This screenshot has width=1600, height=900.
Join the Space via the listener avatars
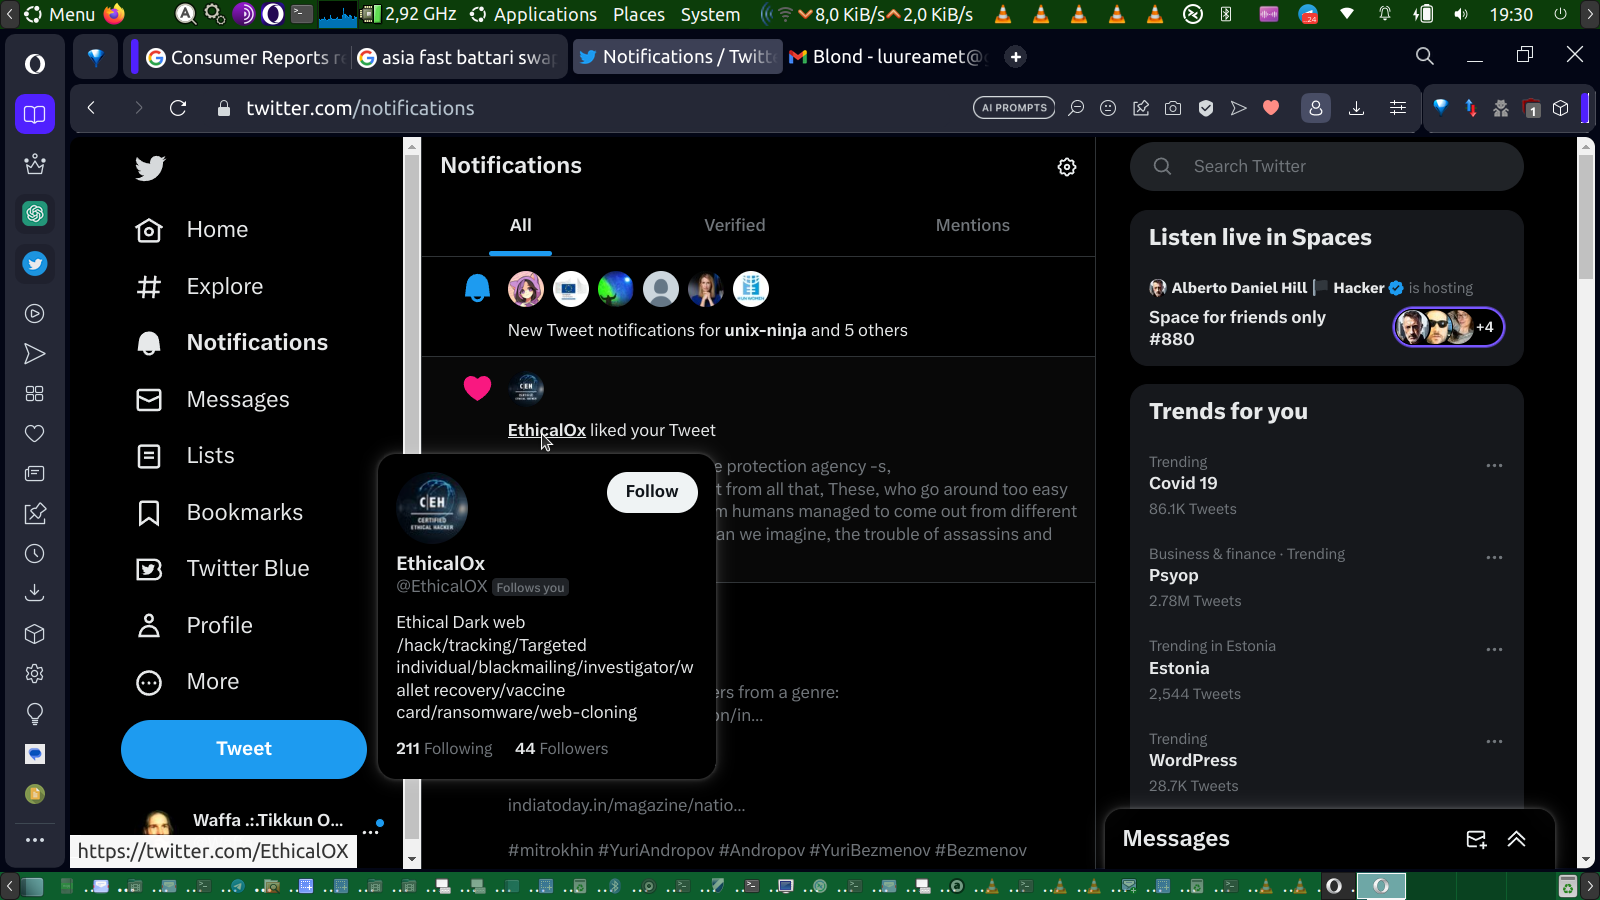pyautogui.click(x=1449, y=327)
